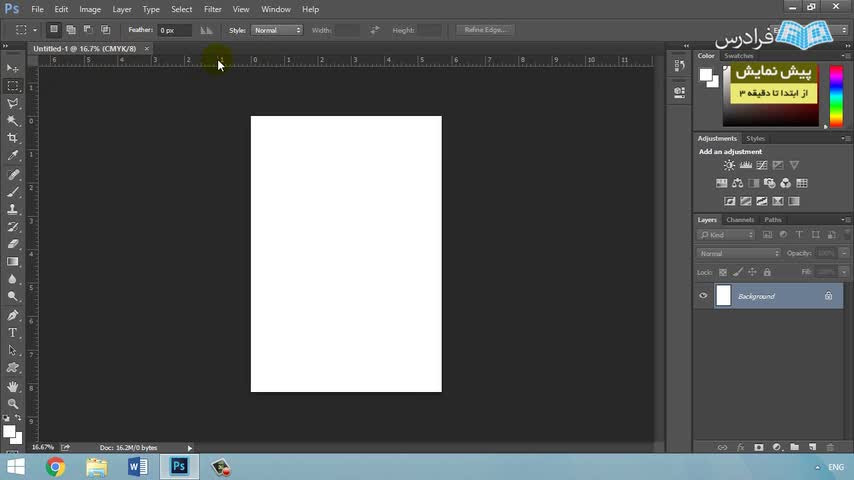Image resolution: width=854 pixels, height=480 pixels.
Task: Open the layer blending mode dropdown
Action: [x=739, y=253]
